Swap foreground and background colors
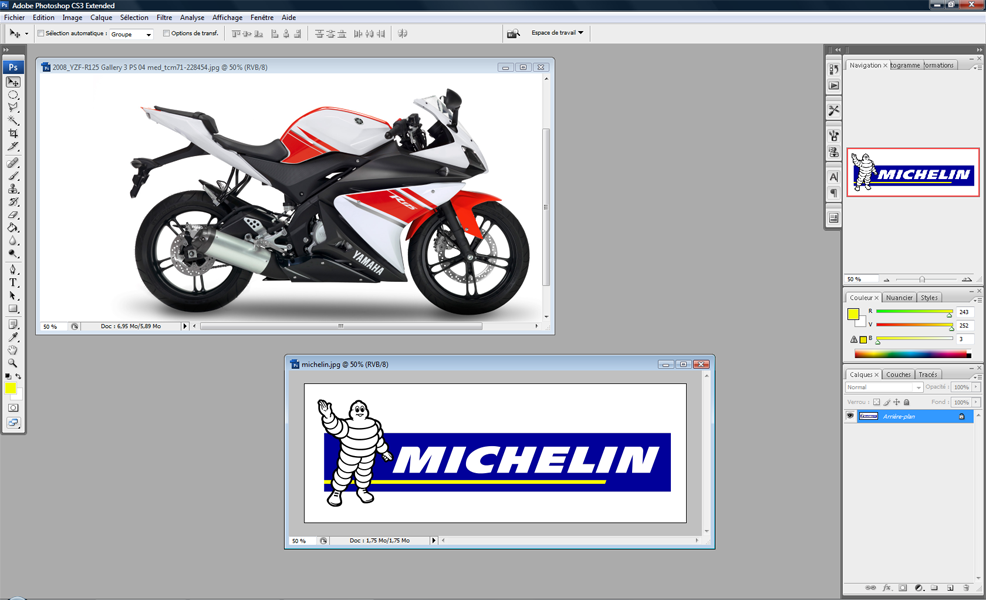 tap(18, 376)
